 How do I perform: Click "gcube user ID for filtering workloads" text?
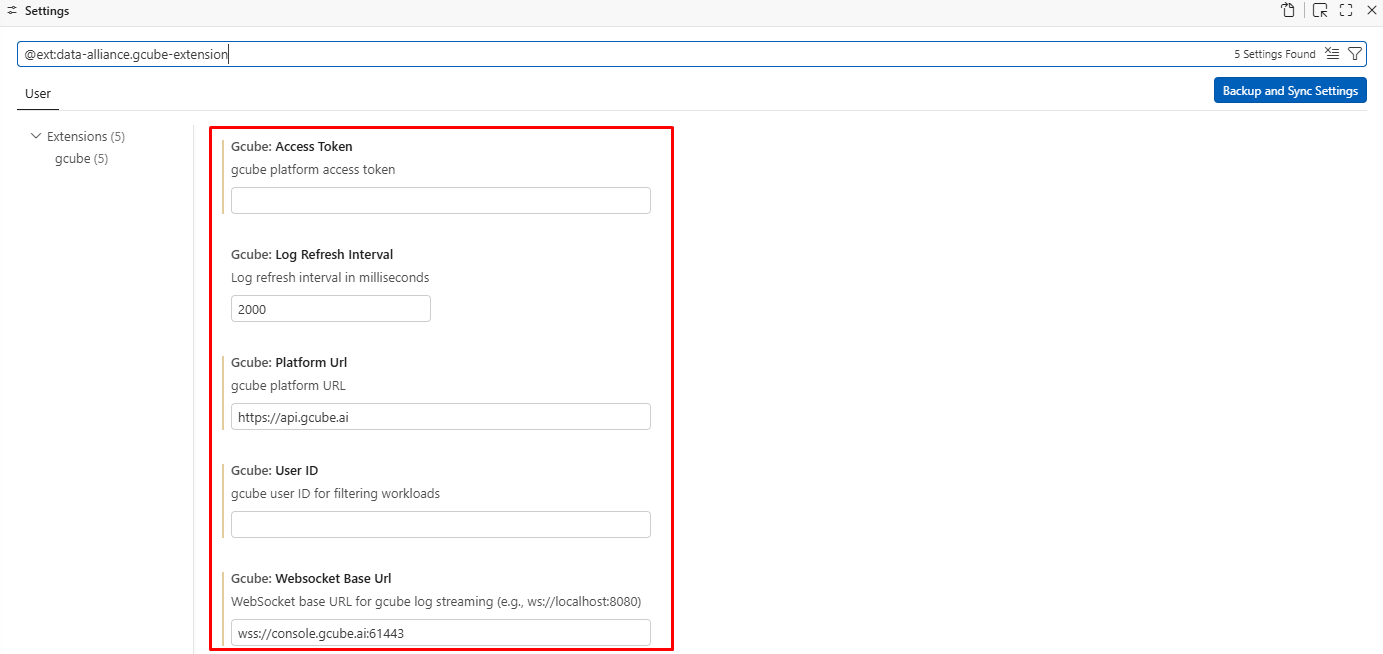pyautogui.click(x=335, y=494)
